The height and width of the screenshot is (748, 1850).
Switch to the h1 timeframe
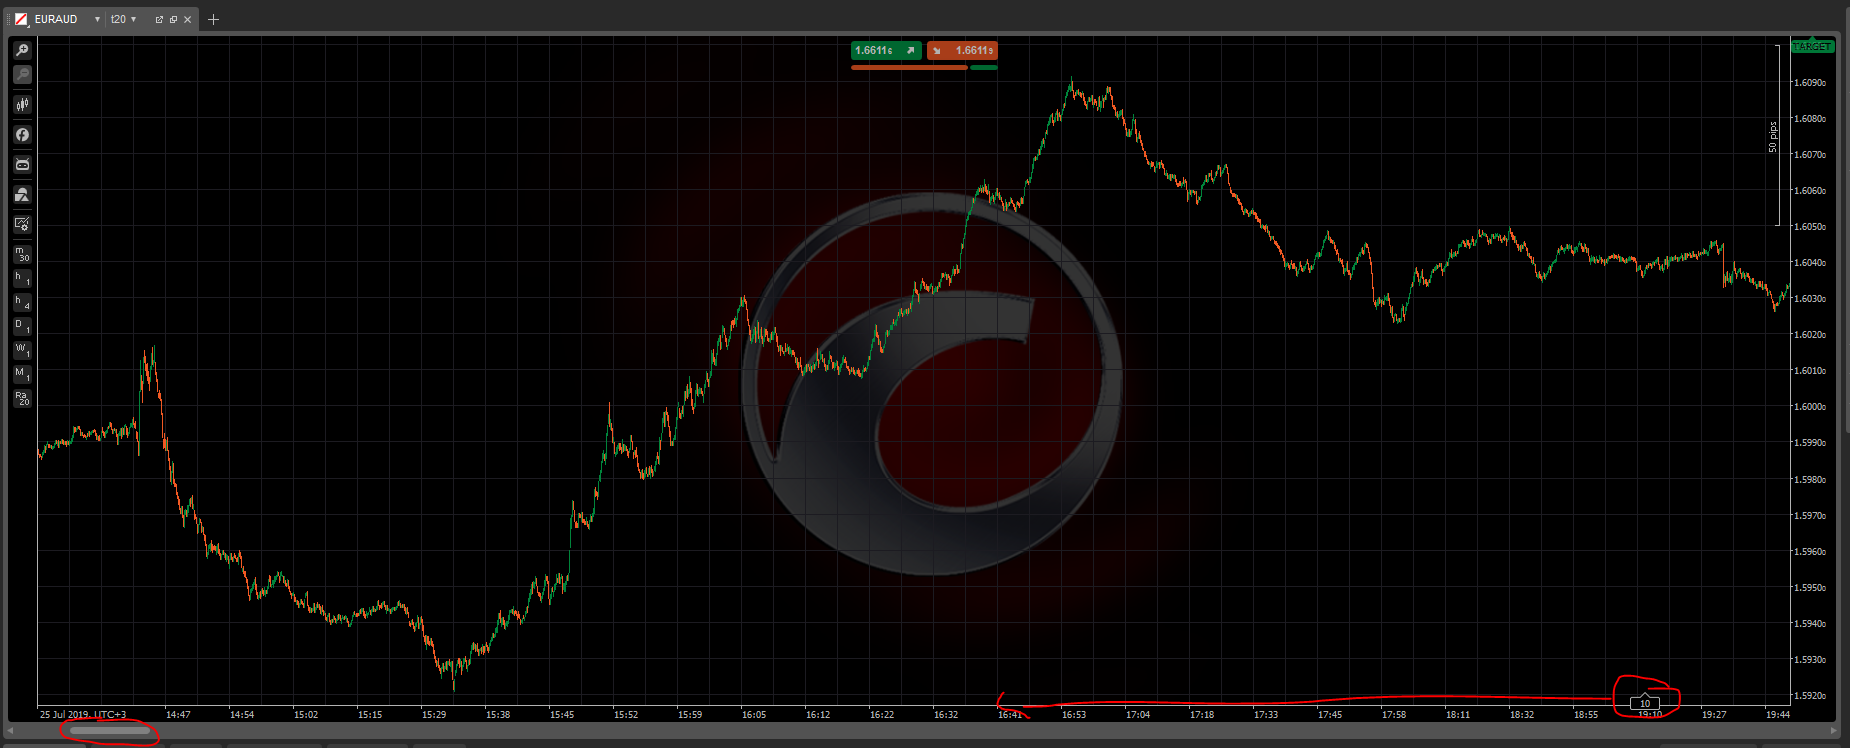pyautogui.click(x=22, y=278)
